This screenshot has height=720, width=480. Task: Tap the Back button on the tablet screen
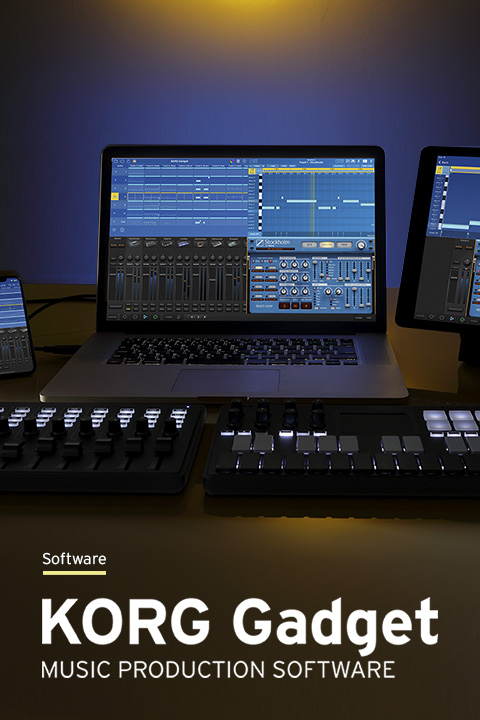(444, 162)
